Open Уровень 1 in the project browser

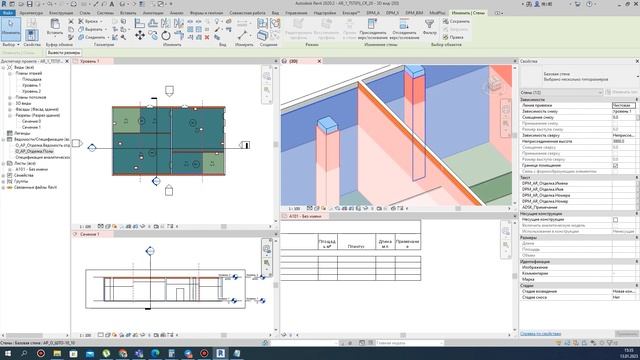tap(31, 85)
